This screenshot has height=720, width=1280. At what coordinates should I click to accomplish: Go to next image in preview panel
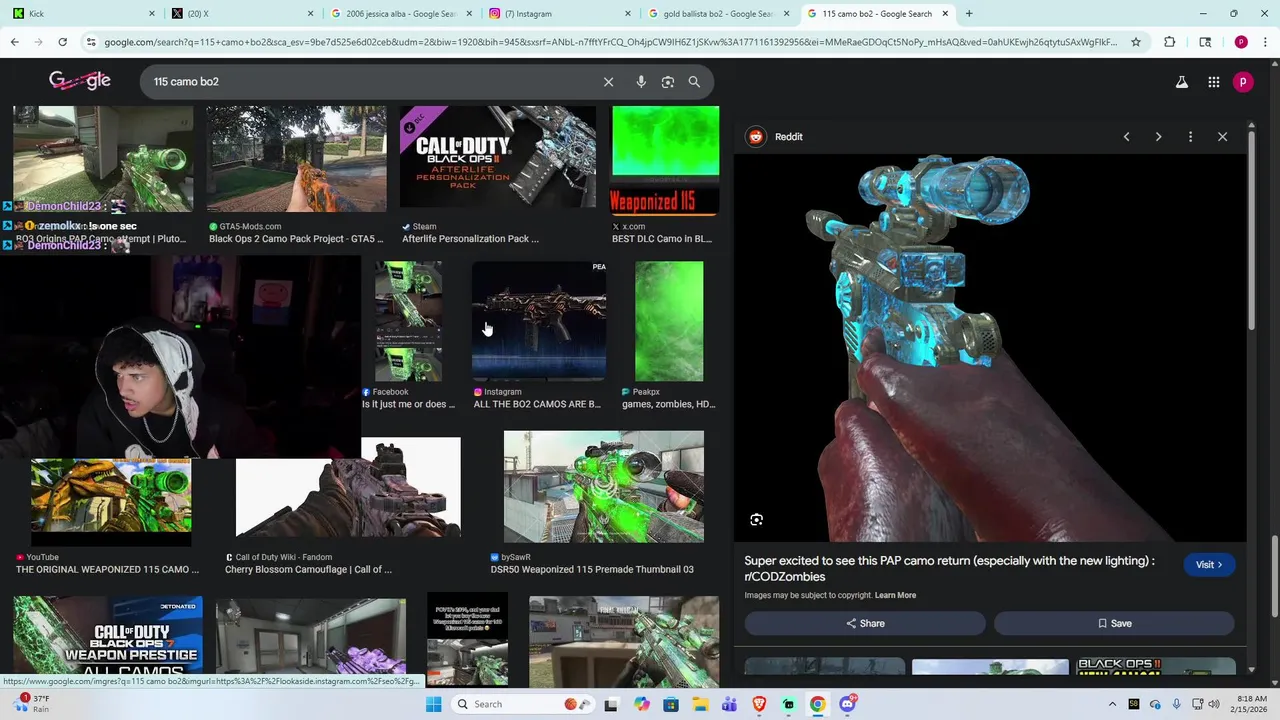pos(1158,137)
